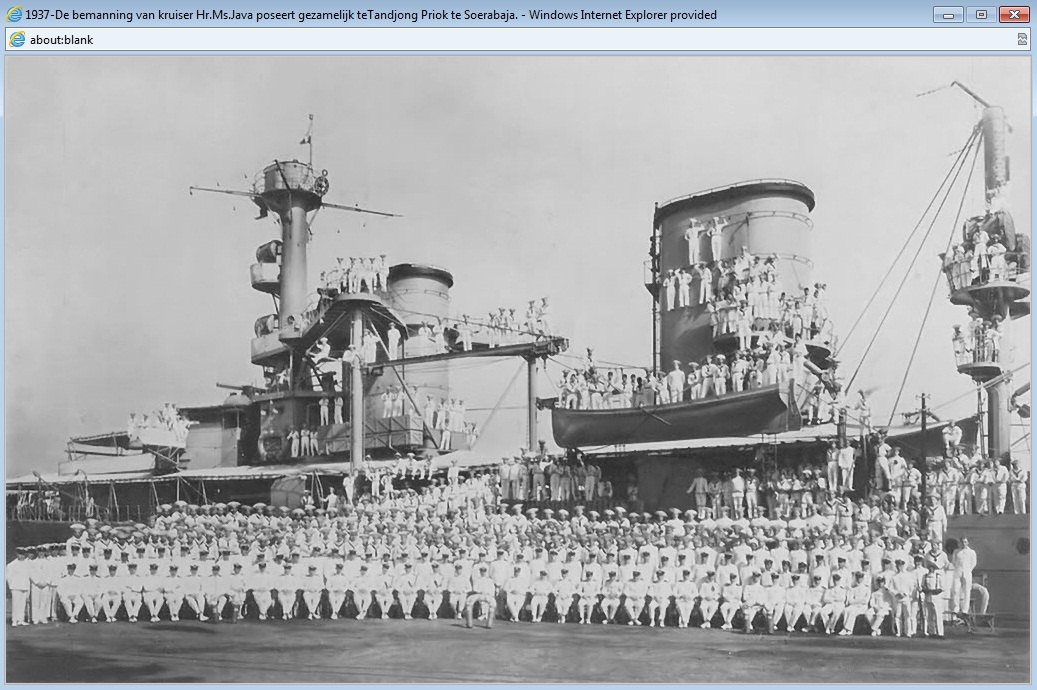The width and height of the screenshot is (1037, 690).
Task: Click the Internet Explorer icon in the title bar
Action: (x=14, y=15)
